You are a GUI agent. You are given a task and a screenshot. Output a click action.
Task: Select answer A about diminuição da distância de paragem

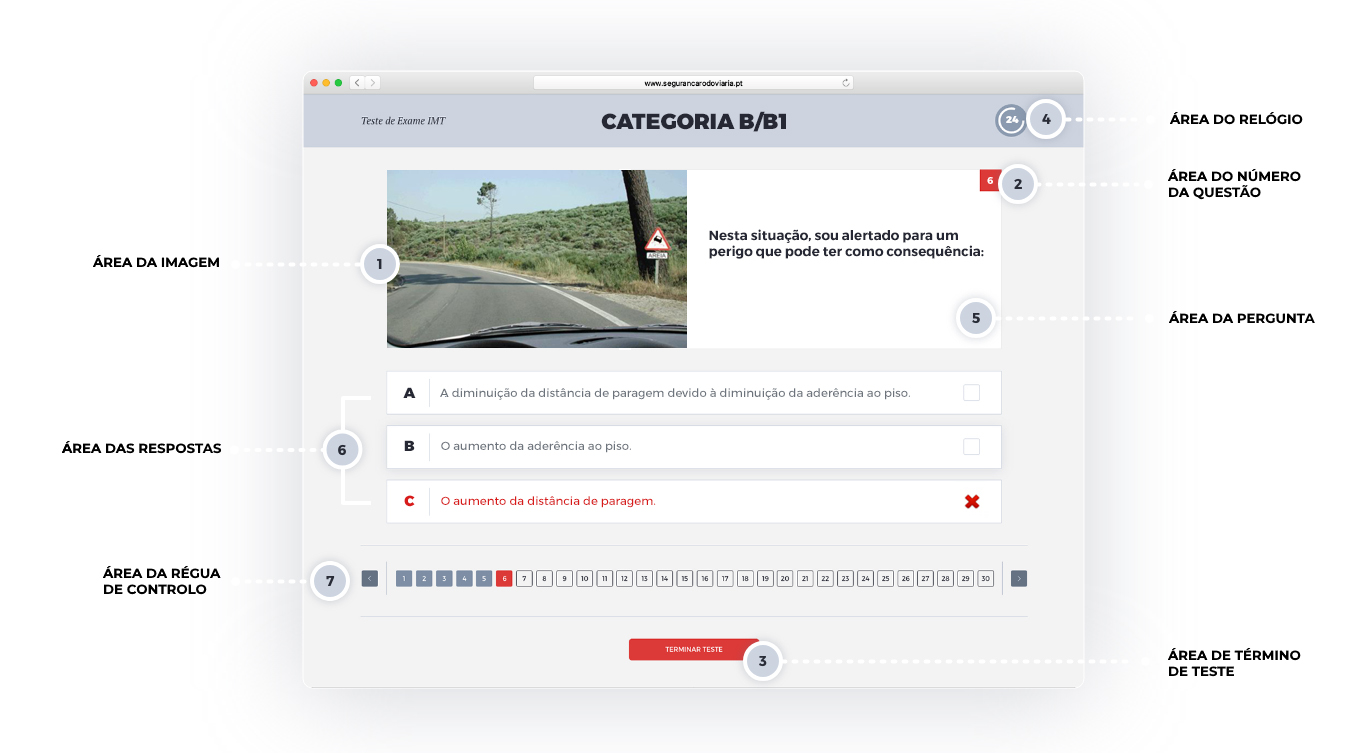pos(693,393)
